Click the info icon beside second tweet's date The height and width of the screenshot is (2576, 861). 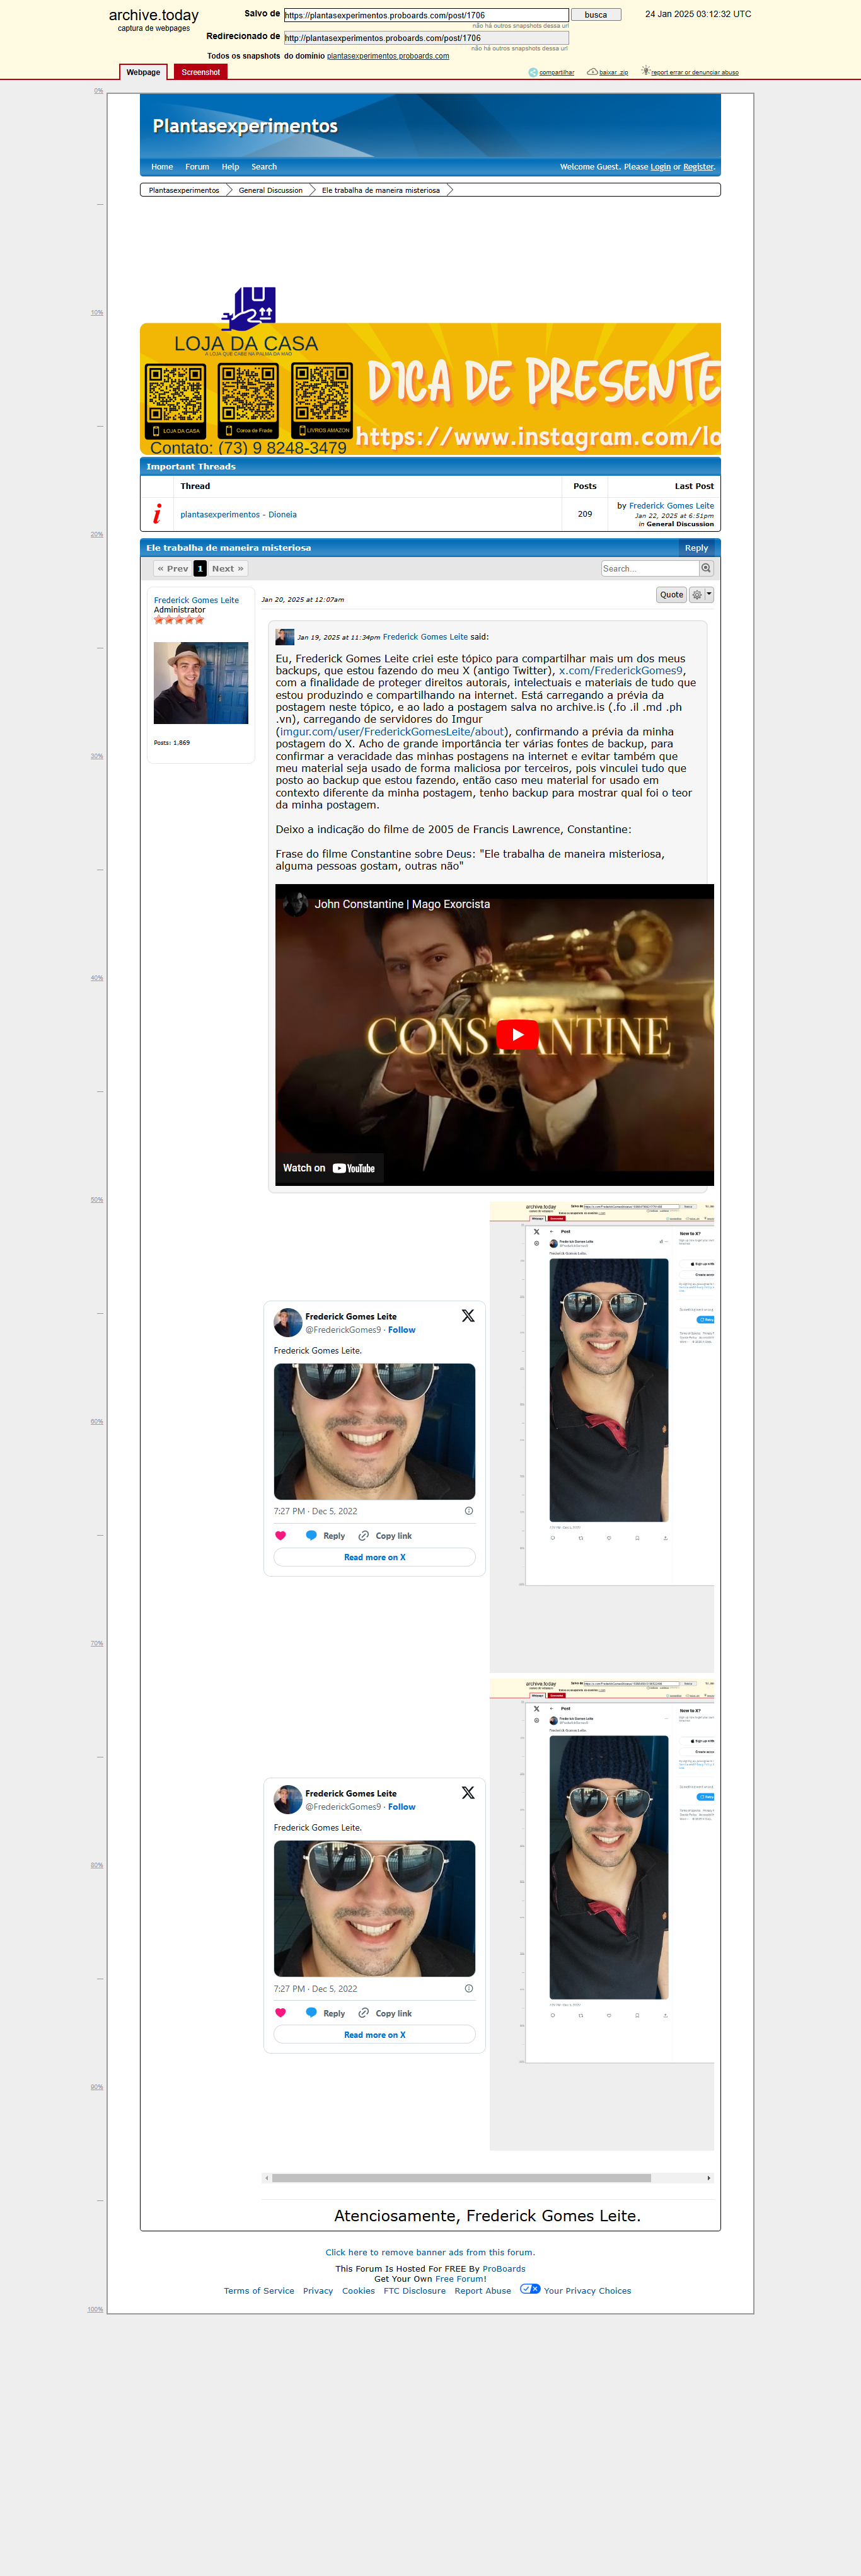tap(469, 1988)
